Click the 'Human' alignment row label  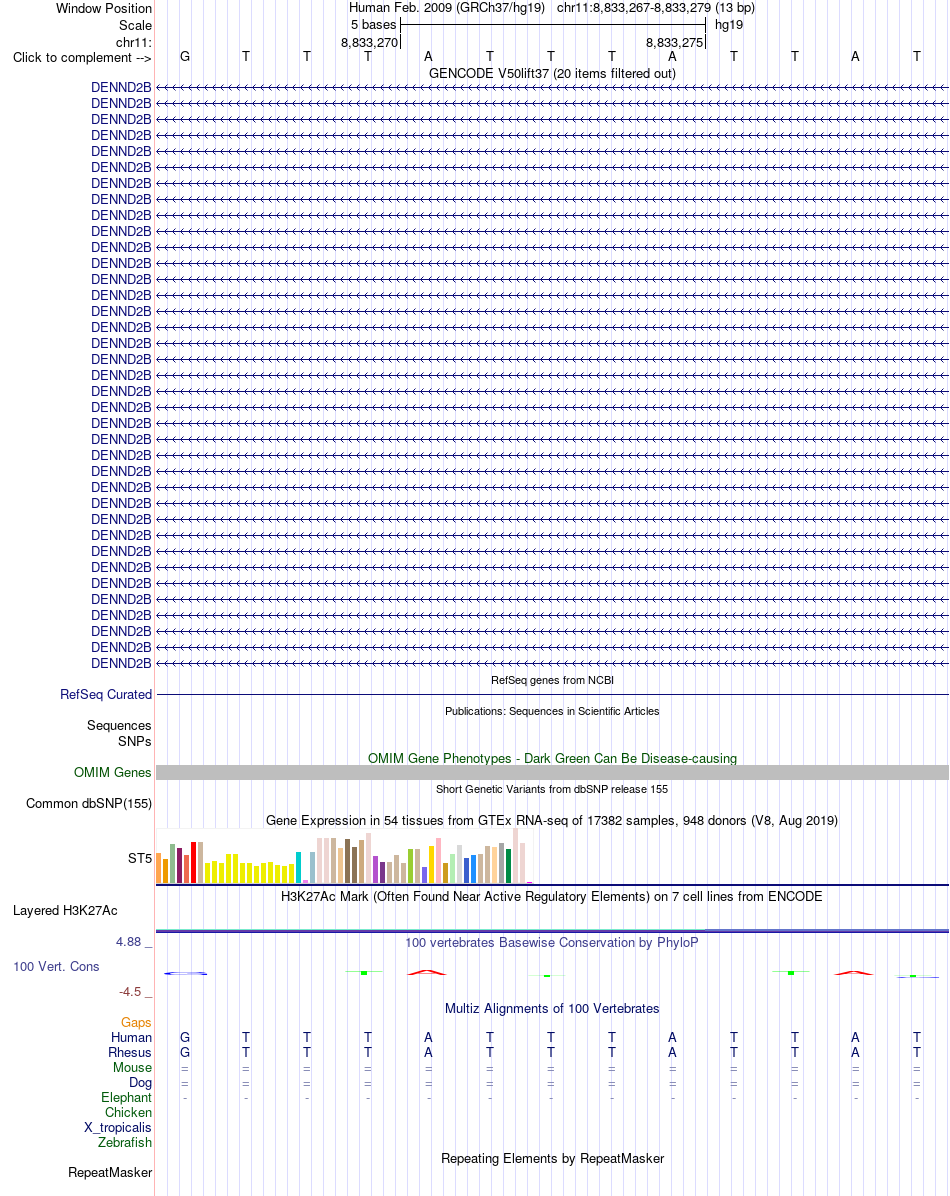[x=131, y=1037]
